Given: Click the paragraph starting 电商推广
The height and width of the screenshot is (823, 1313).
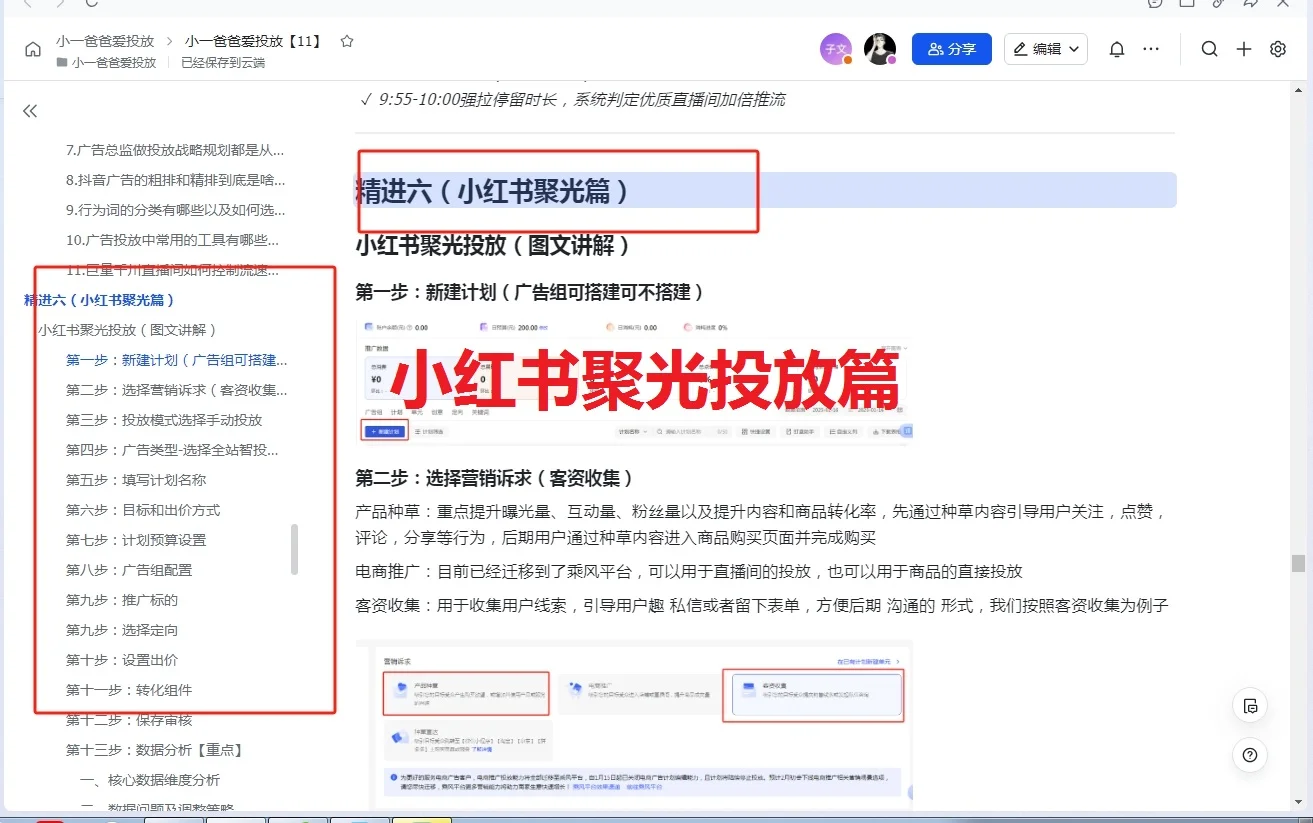Looking at the screenshot, I should tap(689, 572).
